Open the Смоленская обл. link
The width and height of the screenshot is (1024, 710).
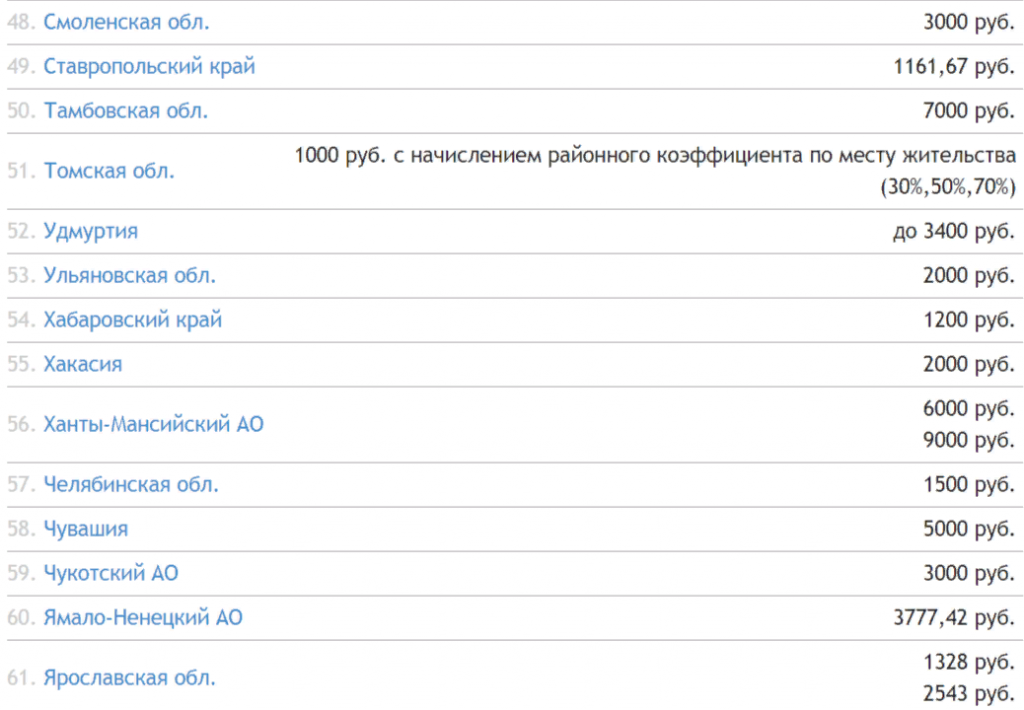(x=127, y=22)
